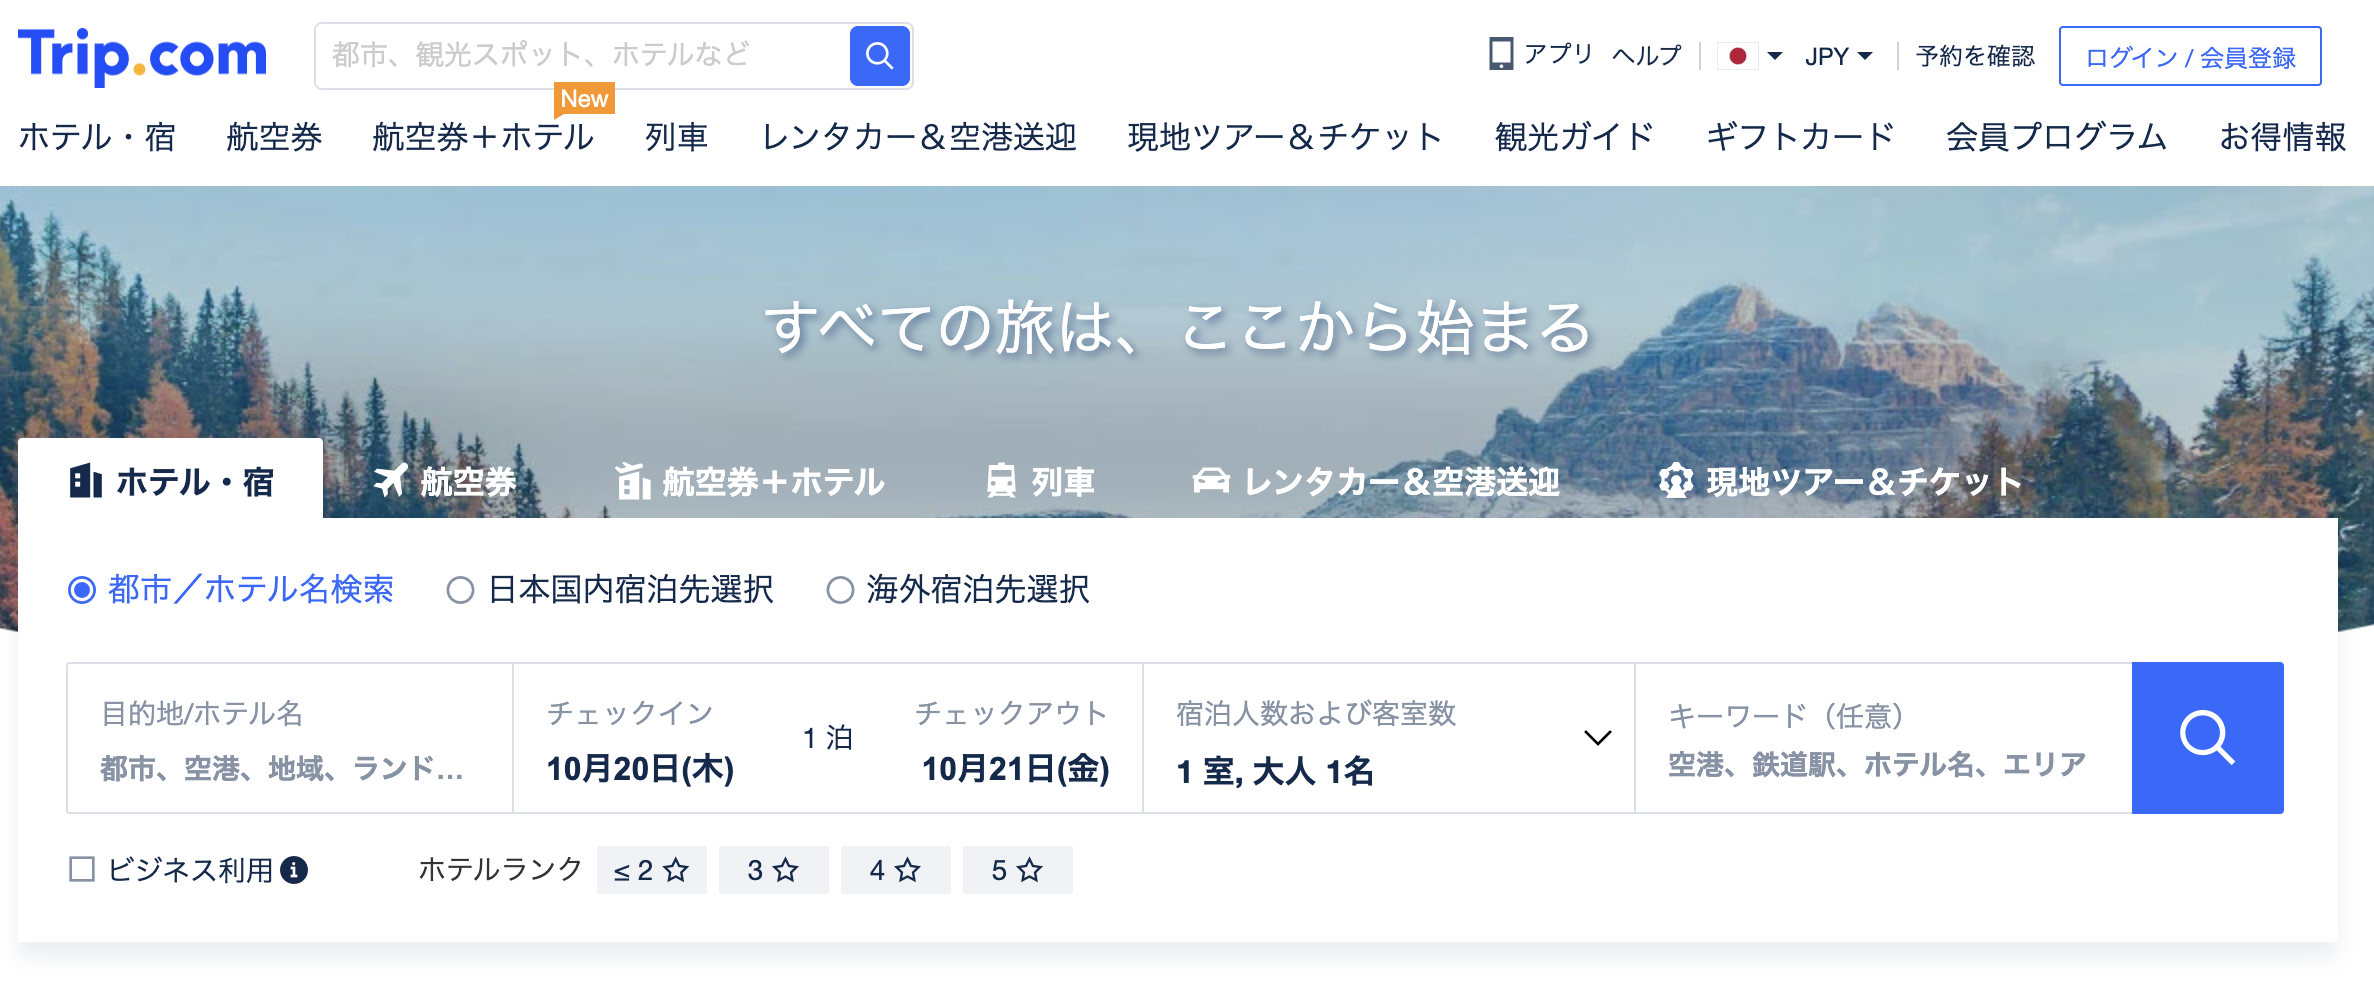Image resolution: width=2374 pixels, height=982 pixels.
Task: Open the language dropdown arrow beside flag
Action: pyautogui.click(x=1775, y=56)
